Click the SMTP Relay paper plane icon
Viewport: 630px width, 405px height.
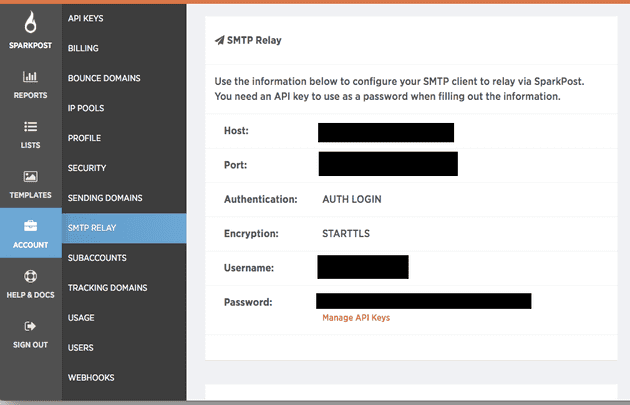tap(219, 41)
